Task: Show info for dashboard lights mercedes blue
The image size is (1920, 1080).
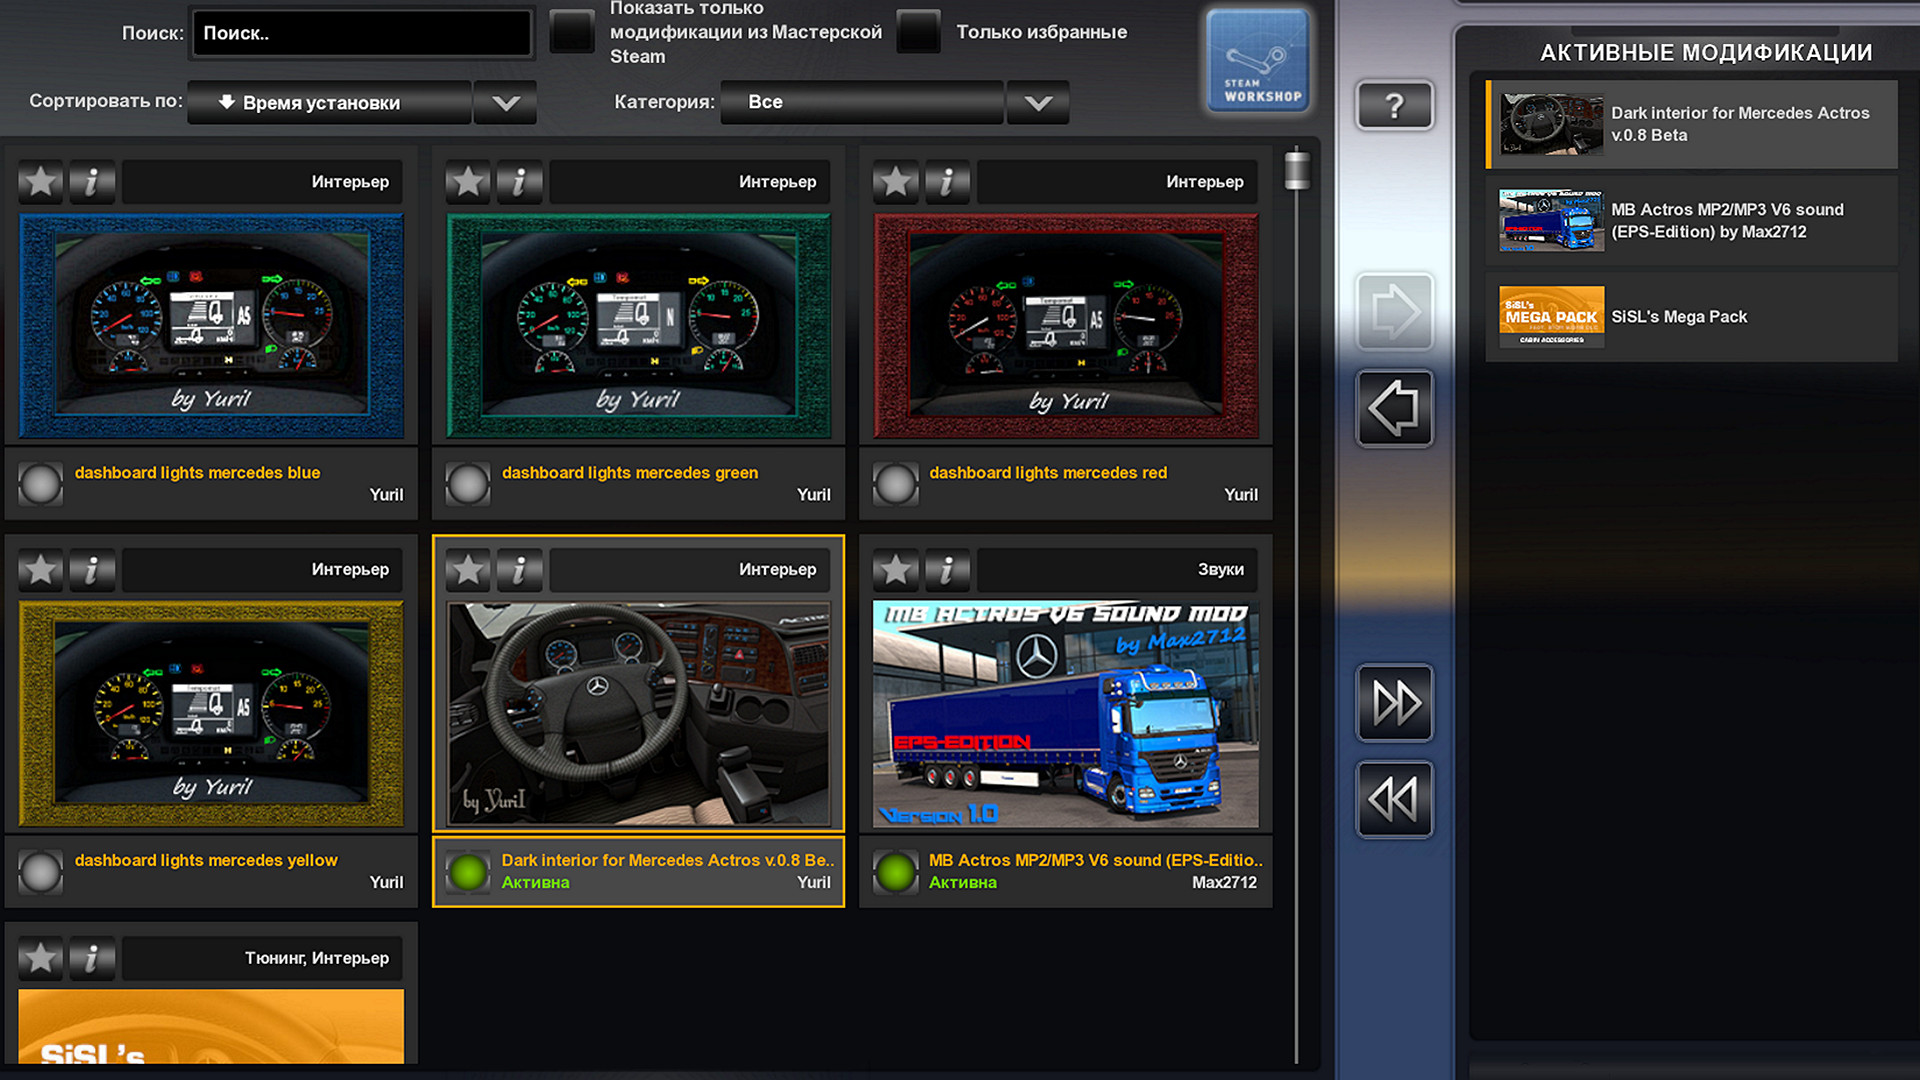Action: point(92,182)
